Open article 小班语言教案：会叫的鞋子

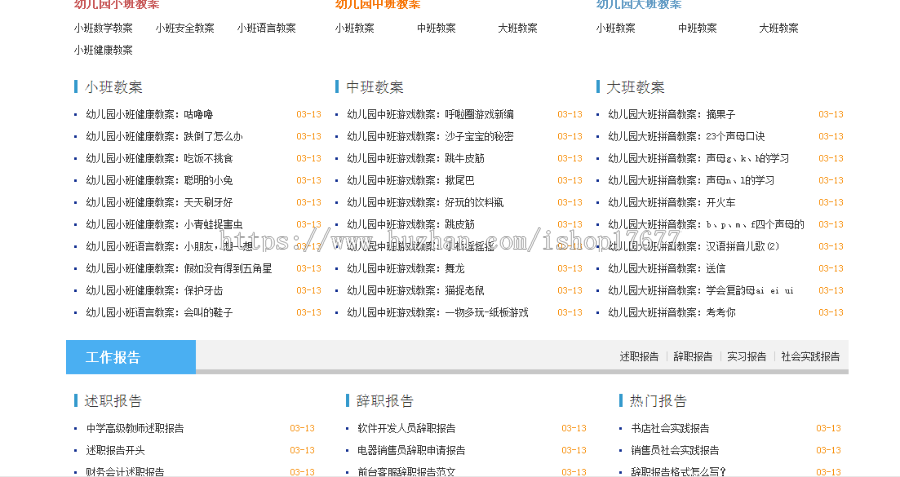click(159, 312)
